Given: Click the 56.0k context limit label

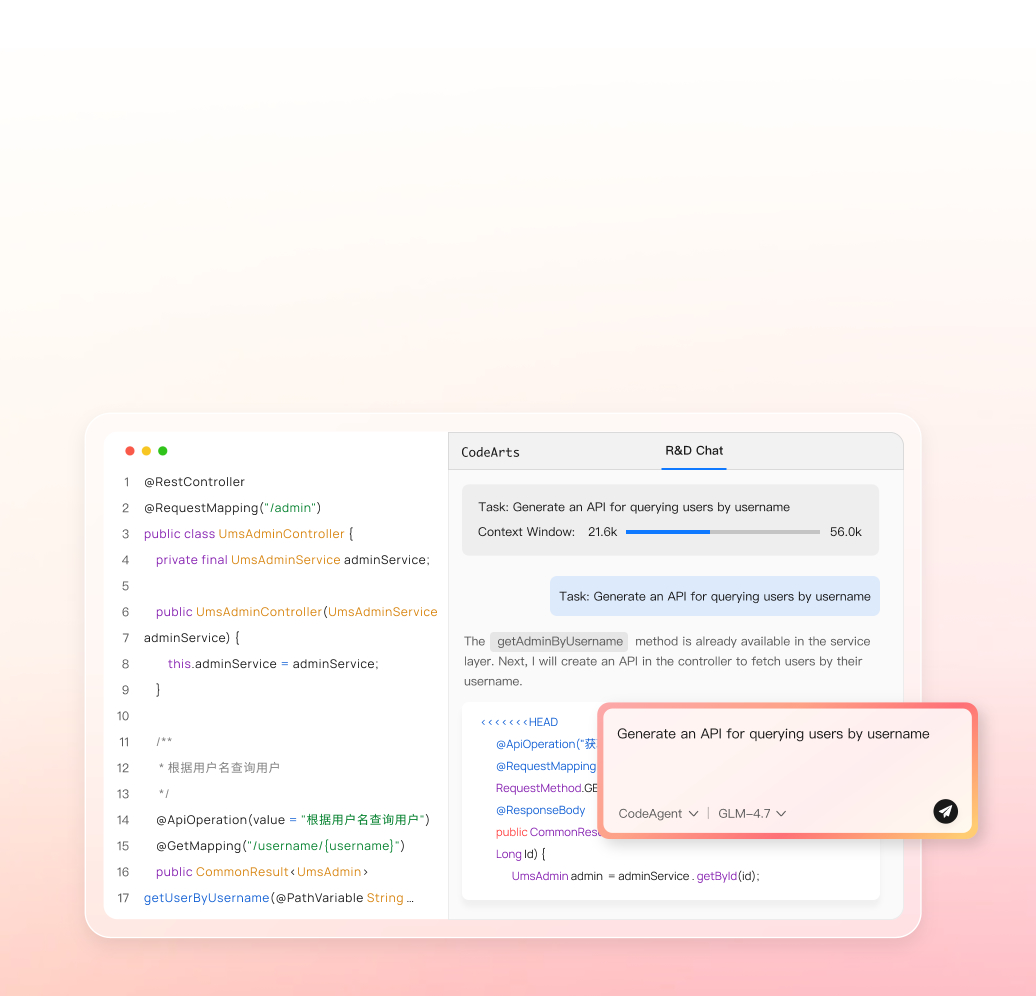Looking at the screenshot, I should (x=845, y=532).
